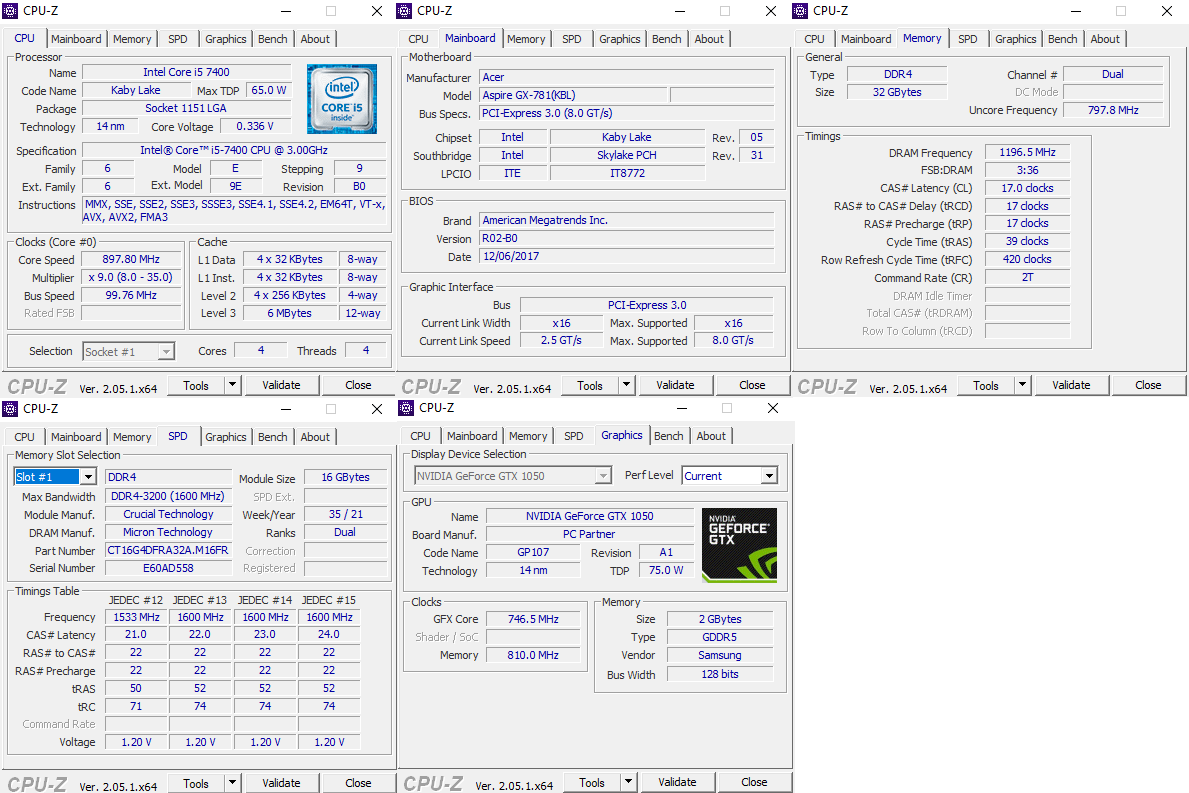Open Tools dropdown arrow in Graphics window
This screenshot has height=793, width=1189.
point(629,782)
